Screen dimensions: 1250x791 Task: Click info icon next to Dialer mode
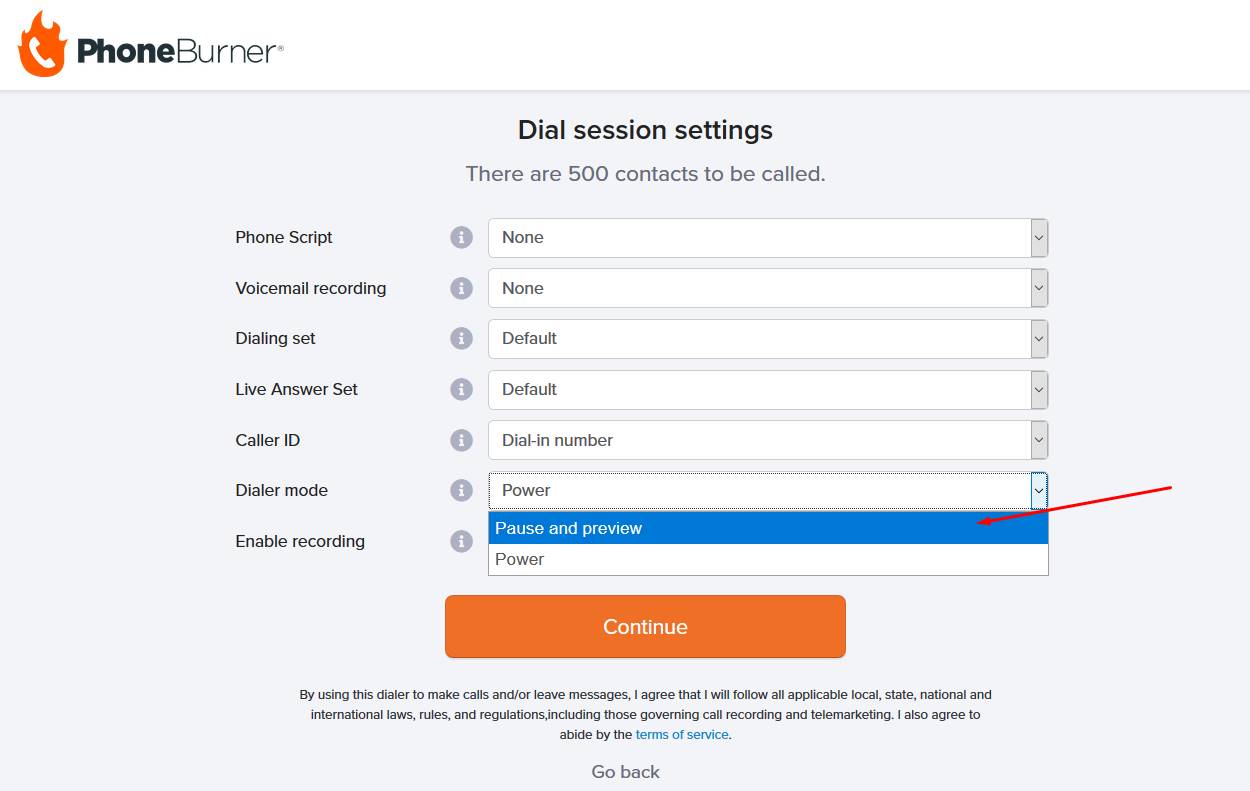(461, 490)
